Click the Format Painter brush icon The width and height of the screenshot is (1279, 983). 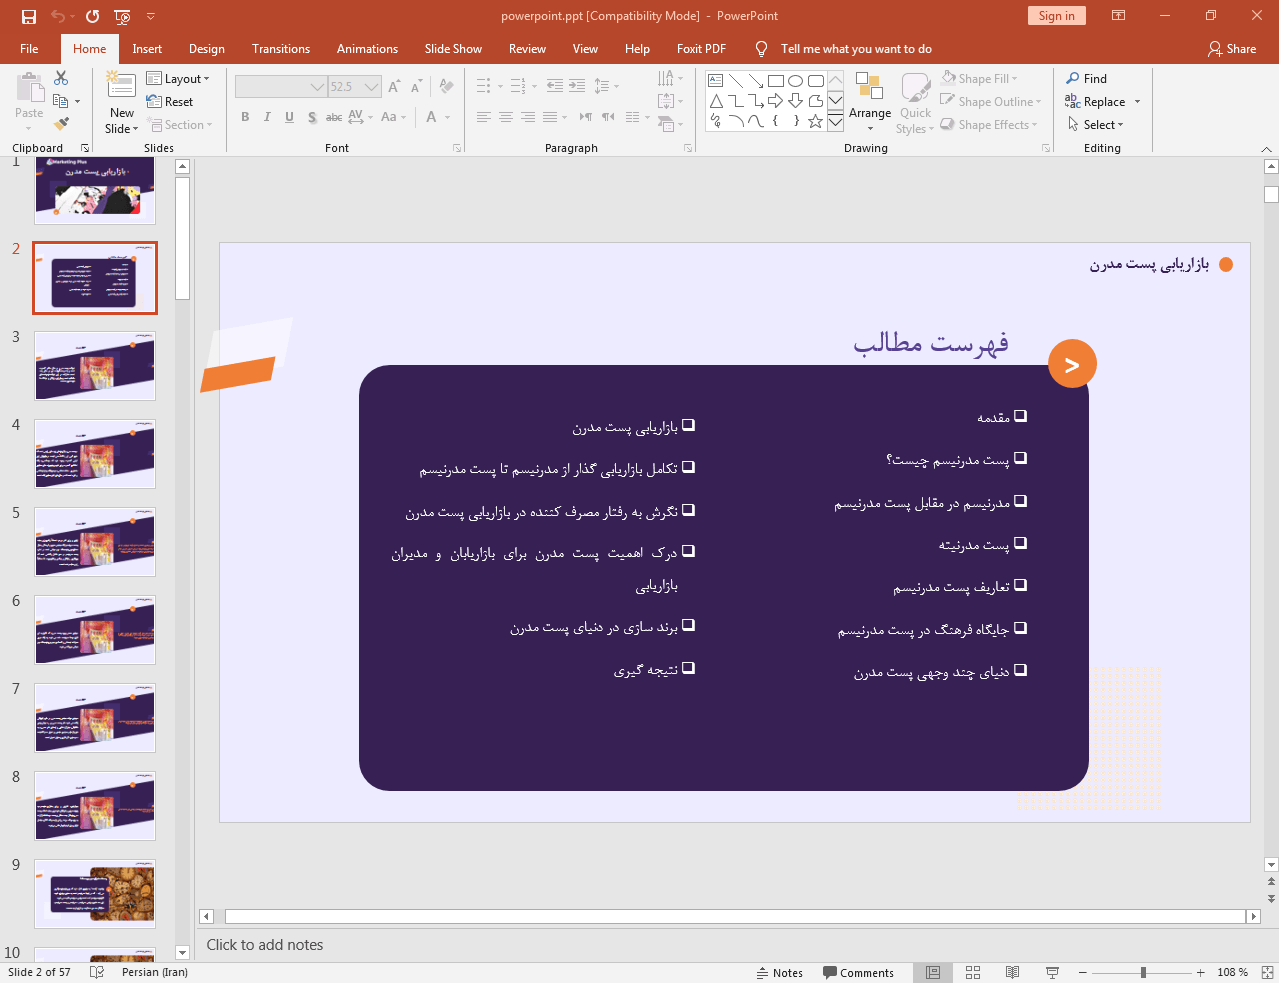pos(61,124)
